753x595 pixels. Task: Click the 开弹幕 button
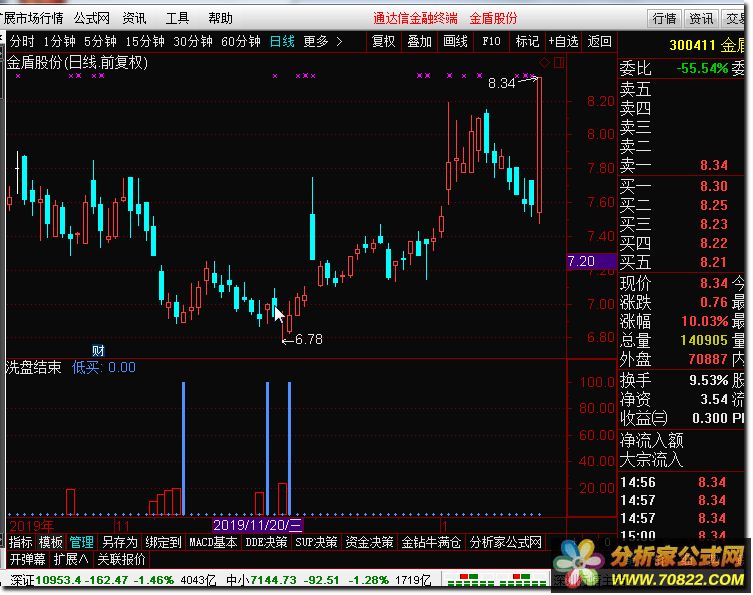(x=27, y=559)
